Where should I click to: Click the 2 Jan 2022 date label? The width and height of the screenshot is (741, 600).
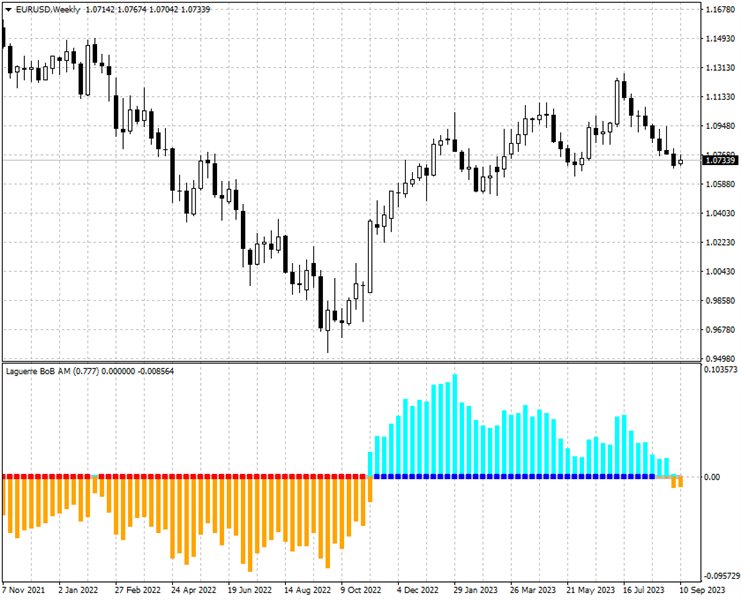[78, 590]
